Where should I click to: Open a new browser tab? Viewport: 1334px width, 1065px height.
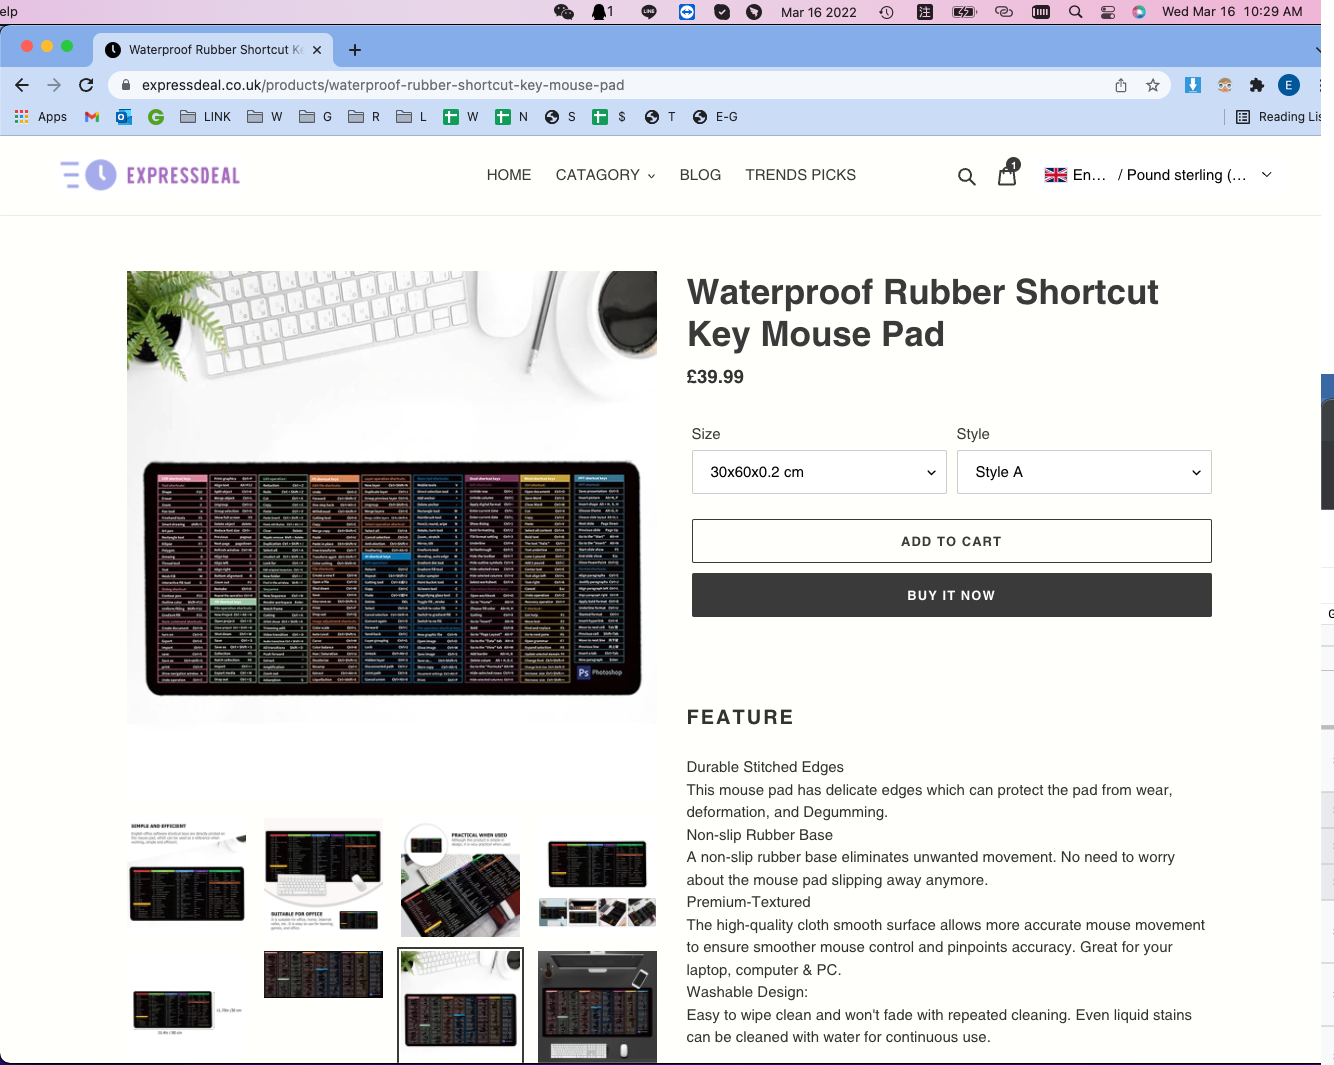355,49
